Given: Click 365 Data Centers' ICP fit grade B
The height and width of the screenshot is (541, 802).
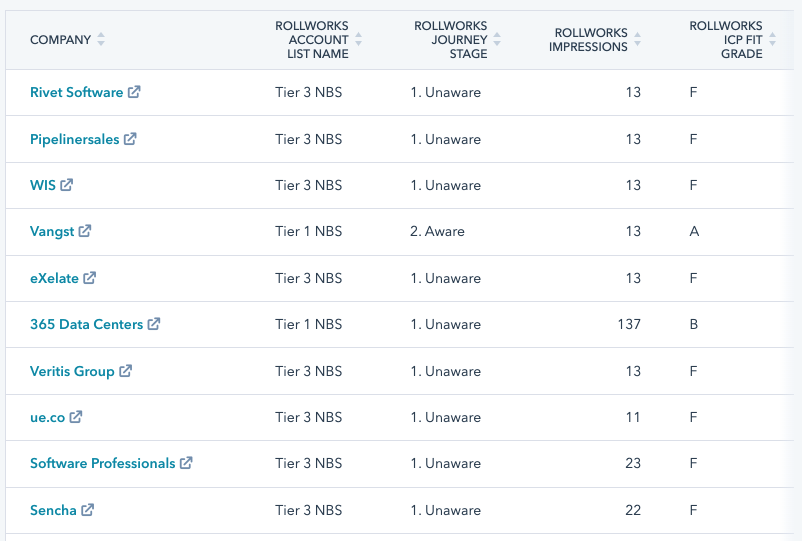Looking at the screenshot, I should [x=694, y=324].
